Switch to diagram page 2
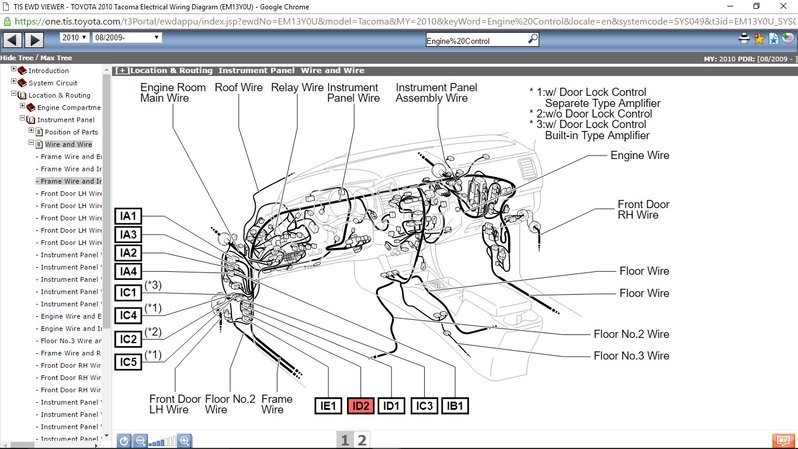This screenshot has height=449, width=798. pos(362,440)
